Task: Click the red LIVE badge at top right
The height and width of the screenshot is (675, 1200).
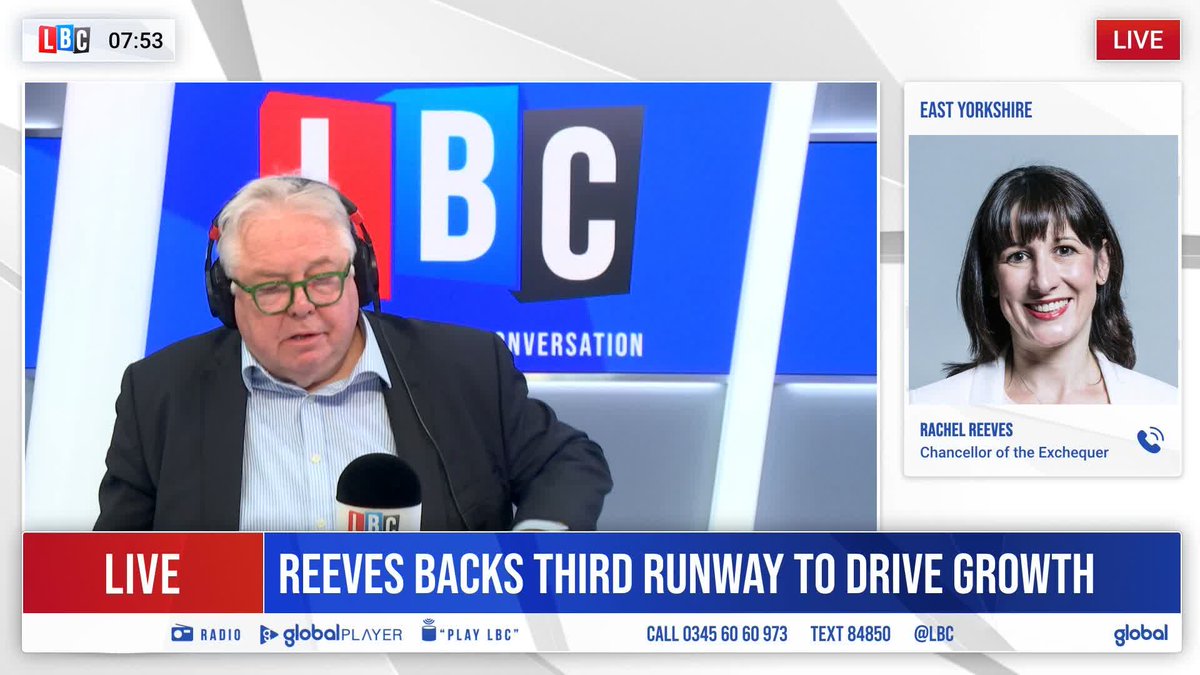Action: 1138,40
